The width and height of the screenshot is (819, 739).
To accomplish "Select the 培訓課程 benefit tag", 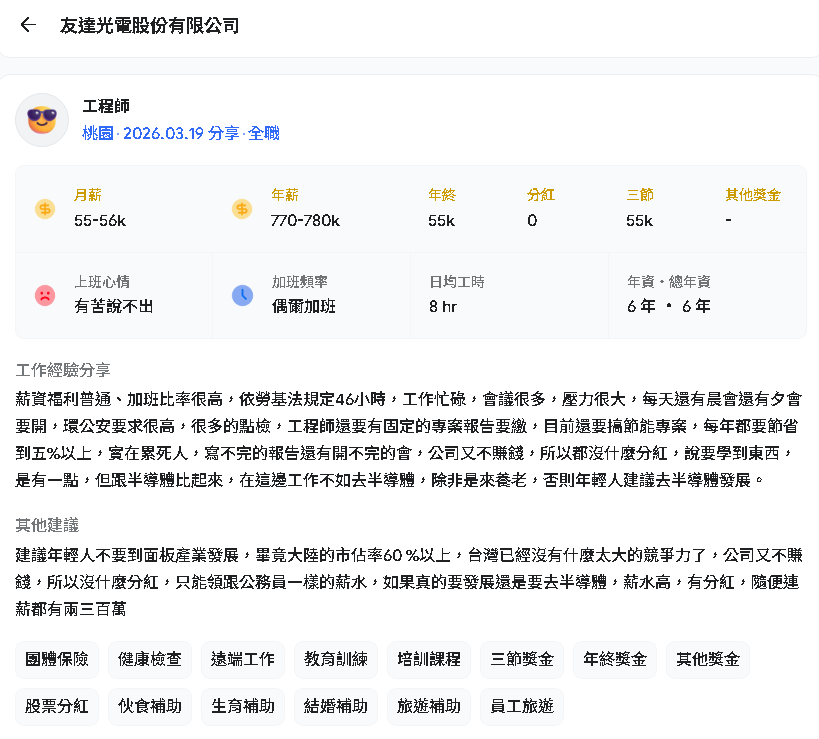I will click(x=429, y=660).
